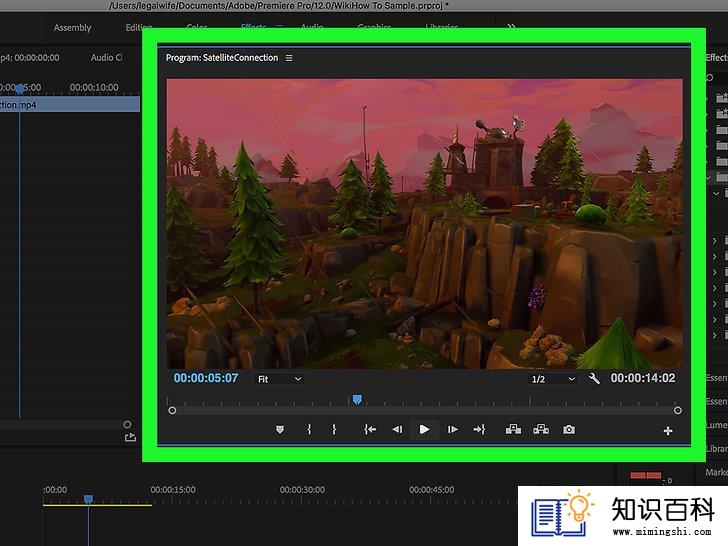
Task: Click 00:00:45:00 on the bottom timeline ruler
Action: point(431,490)
